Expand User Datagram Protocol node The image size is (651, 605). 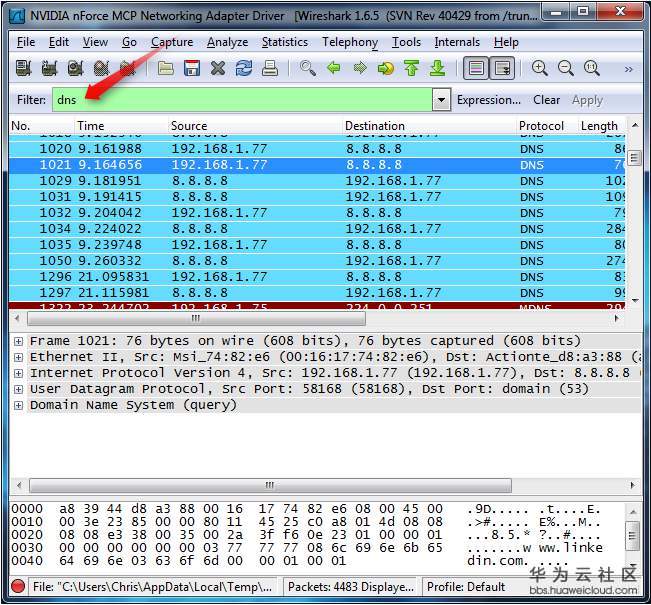coord(18,389)
